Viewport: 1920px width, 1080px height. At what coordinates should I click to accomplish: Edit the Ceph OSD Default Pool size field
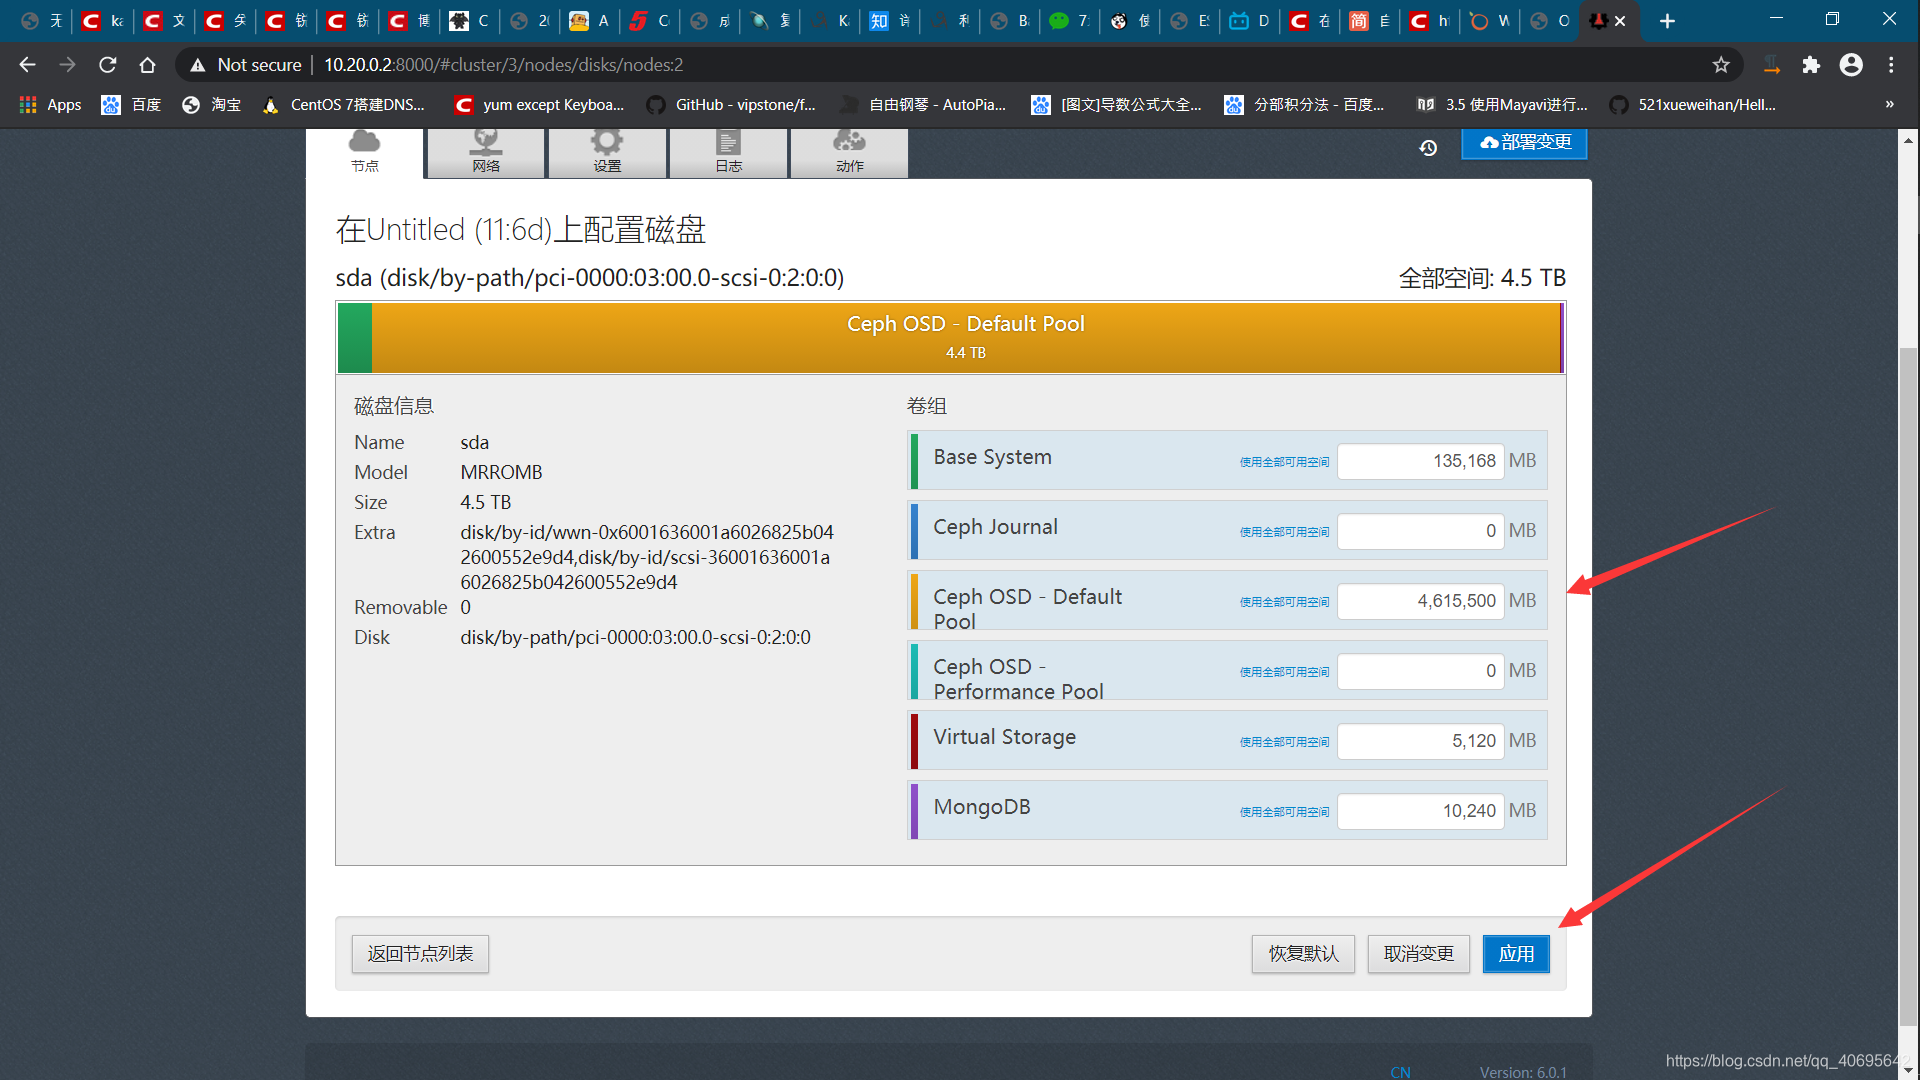1420,601
